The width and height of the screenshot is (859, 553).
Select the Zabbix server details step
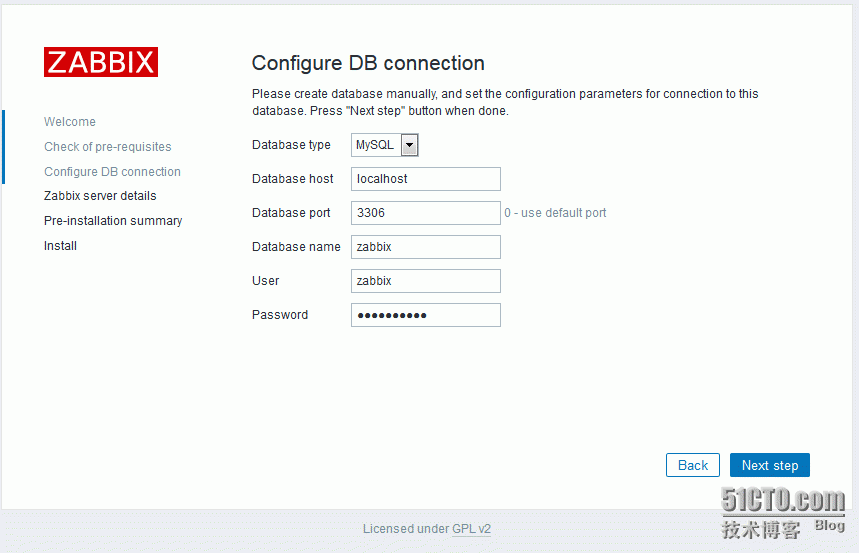point(100,196)
